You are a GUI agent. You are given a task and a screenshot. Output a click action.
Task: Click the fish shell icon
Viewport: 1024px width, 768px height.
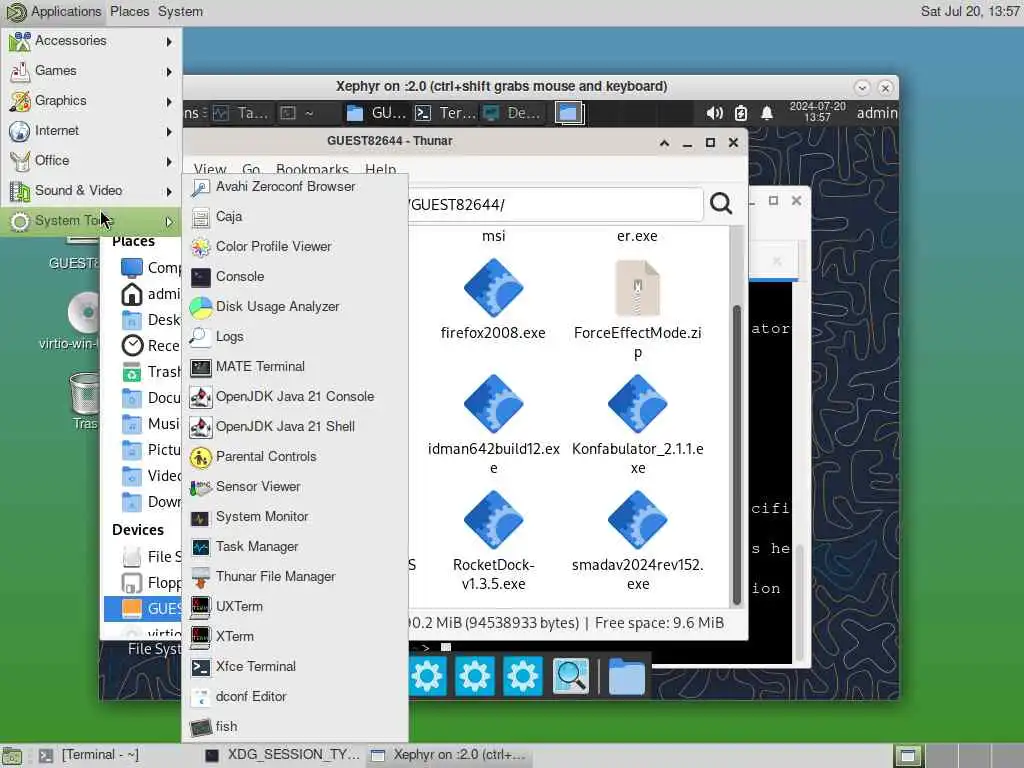tap(200, 727)
